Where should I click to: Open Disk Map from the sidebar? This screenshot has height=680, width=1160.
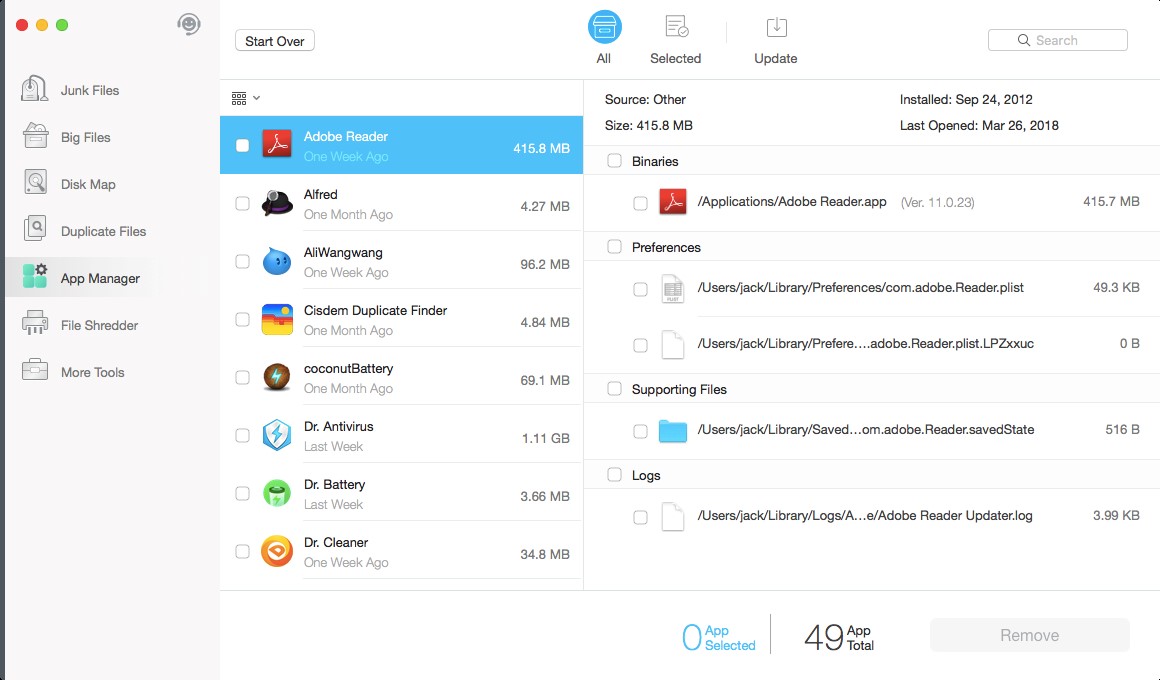point(35,184)
